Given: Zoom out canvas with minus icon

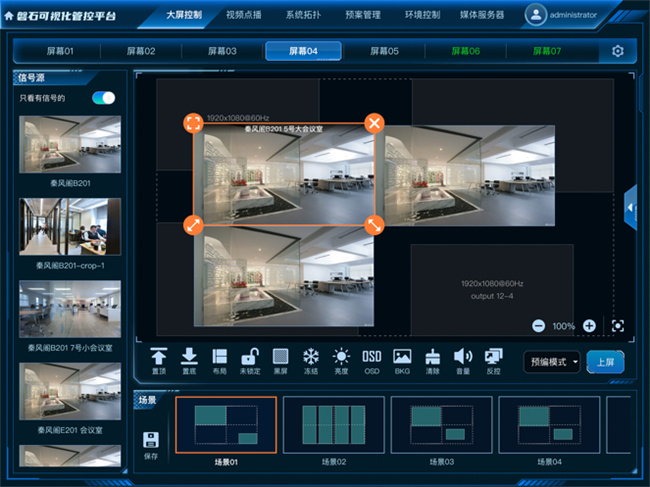Looking at the screenshot, I should [x=538, y=326].
